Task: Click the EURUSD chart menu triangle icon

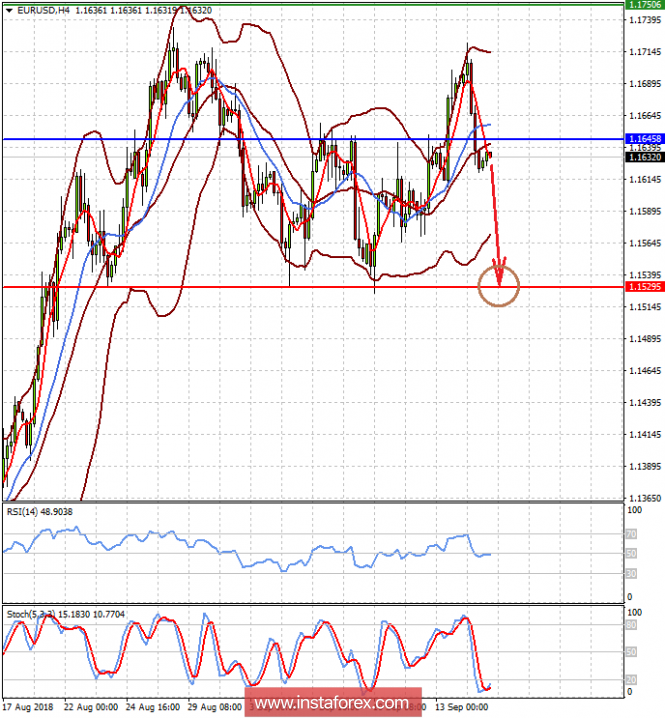Action: click(x=9, y=10)
